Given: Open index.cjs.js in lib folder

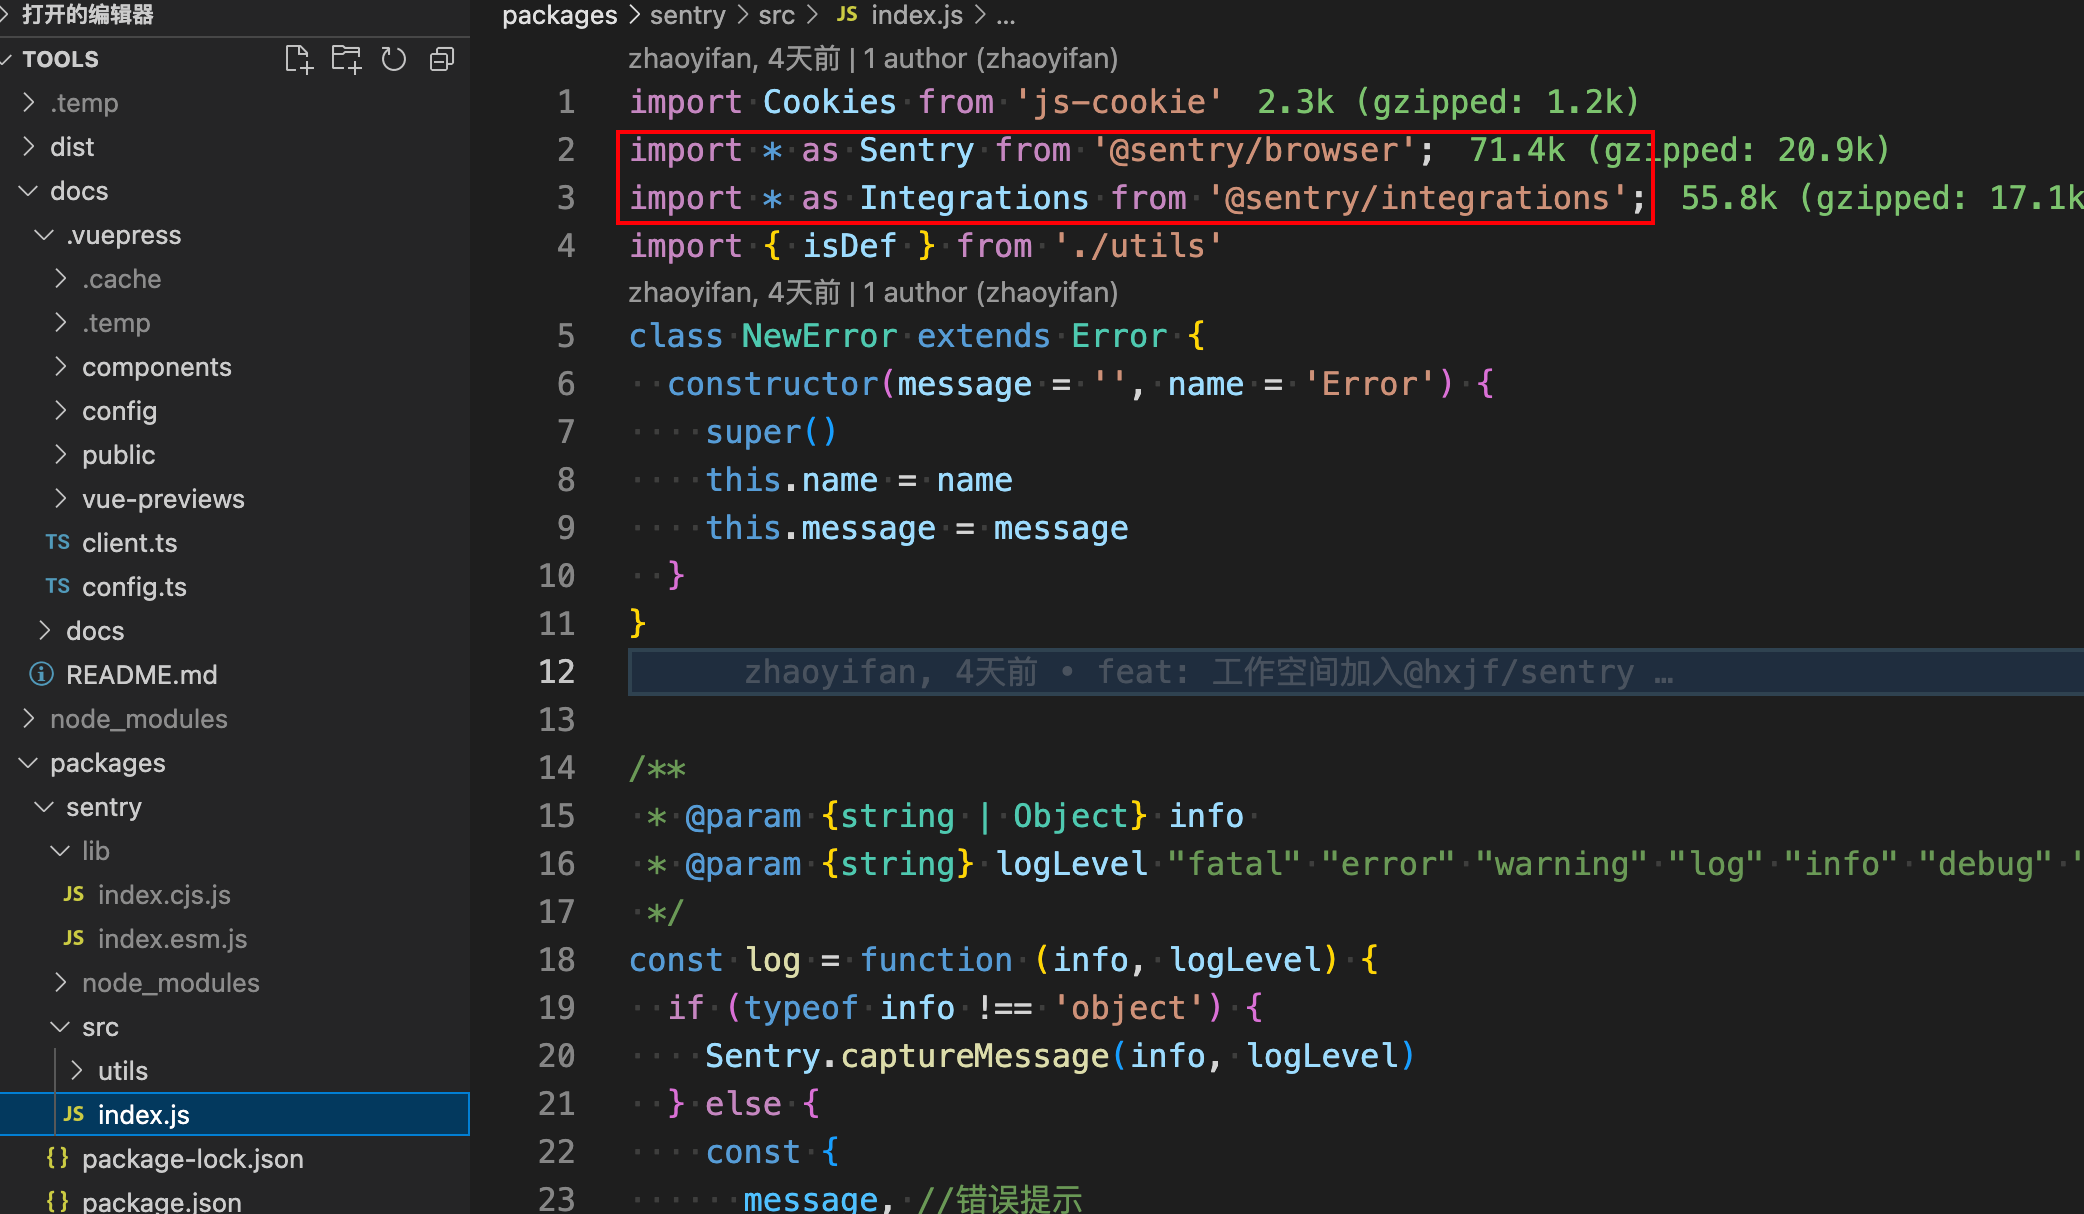Looking at the screenshot, I should click(164, 895).
